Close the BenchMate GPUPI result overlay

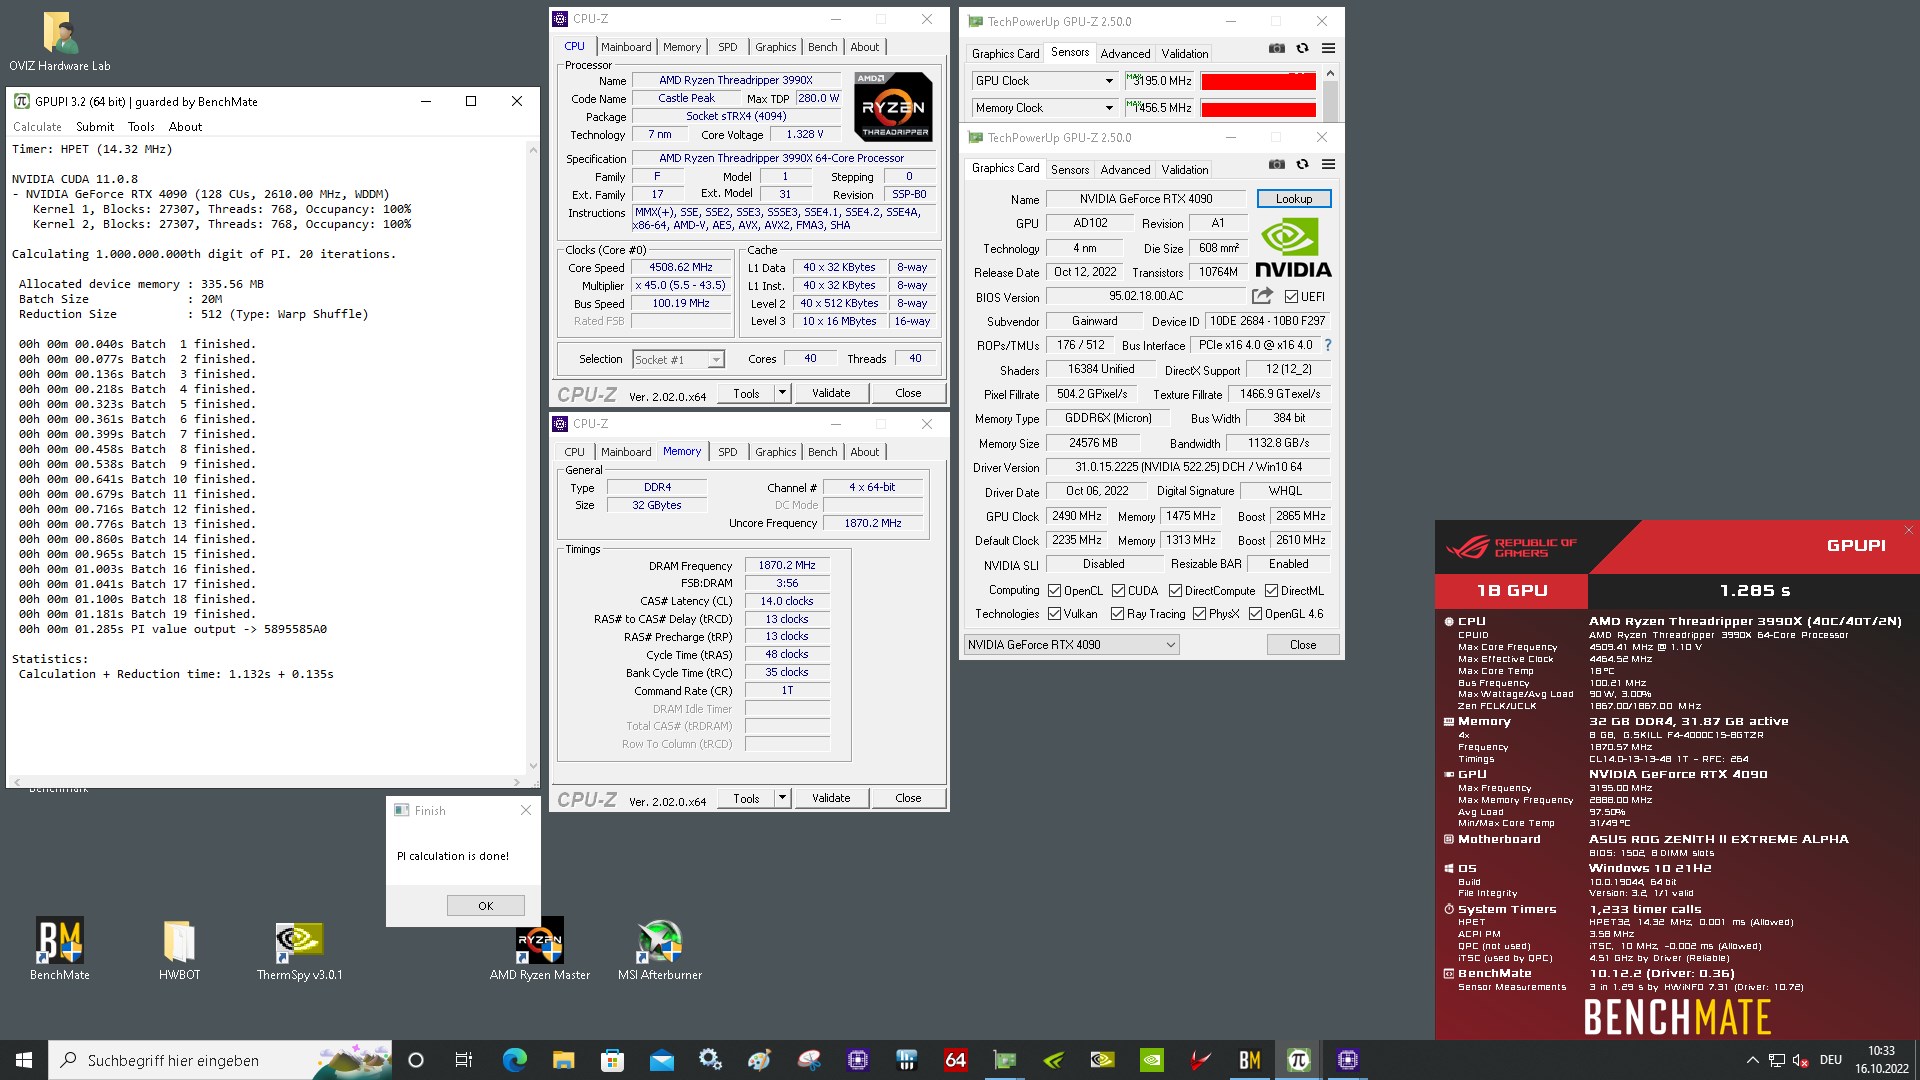click(1909, 530)
